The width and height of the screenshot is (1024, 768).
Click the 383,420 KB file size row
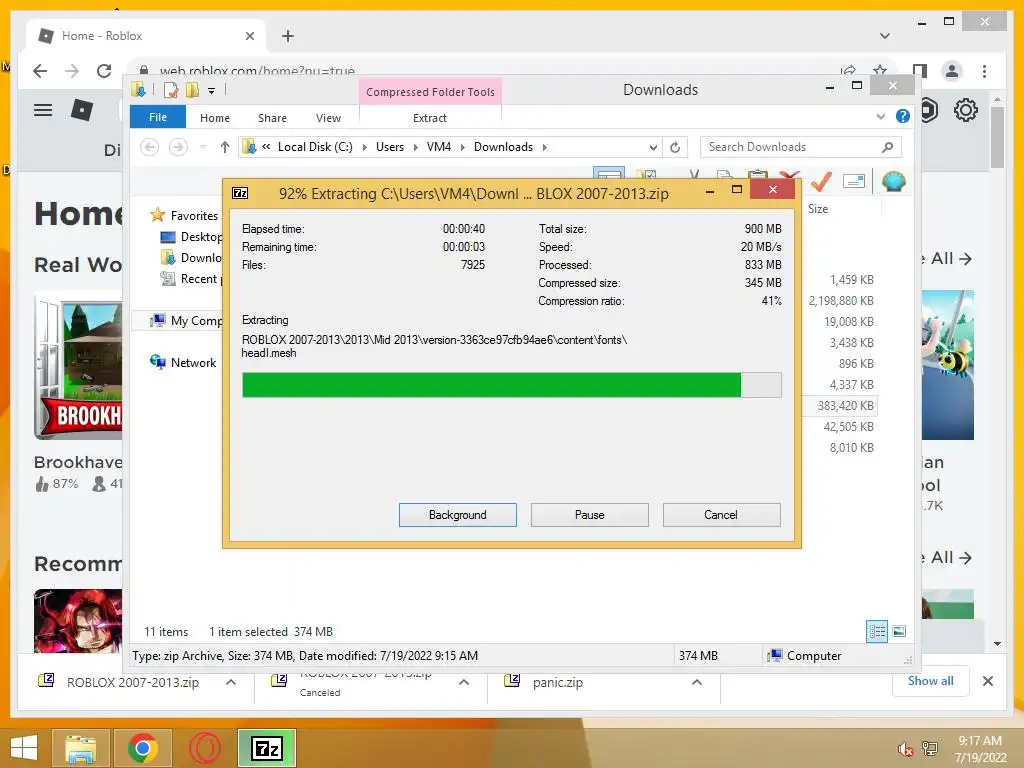839,406
